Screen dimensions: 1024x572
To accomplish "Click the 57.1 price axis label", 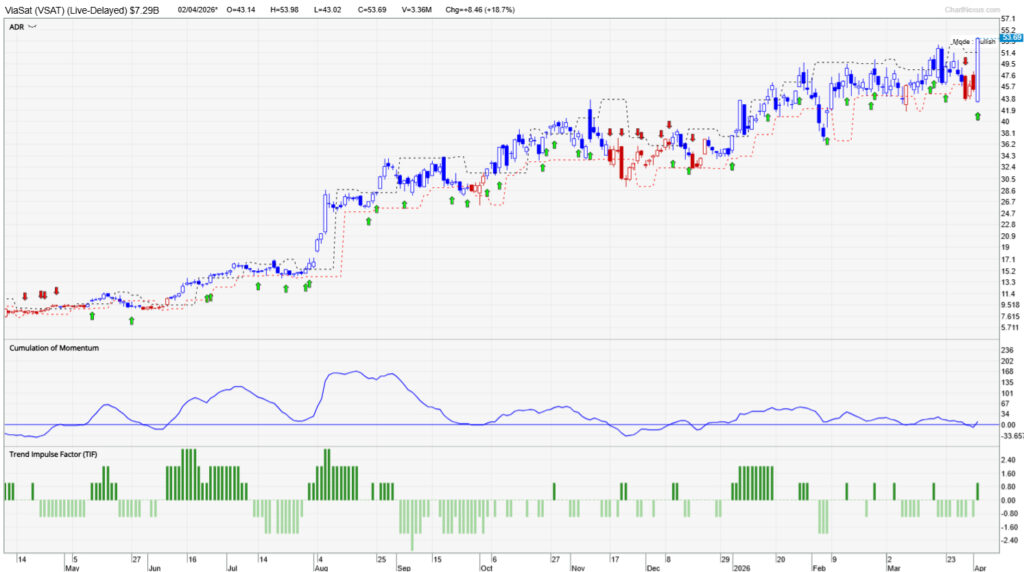I will (1008, 20).
